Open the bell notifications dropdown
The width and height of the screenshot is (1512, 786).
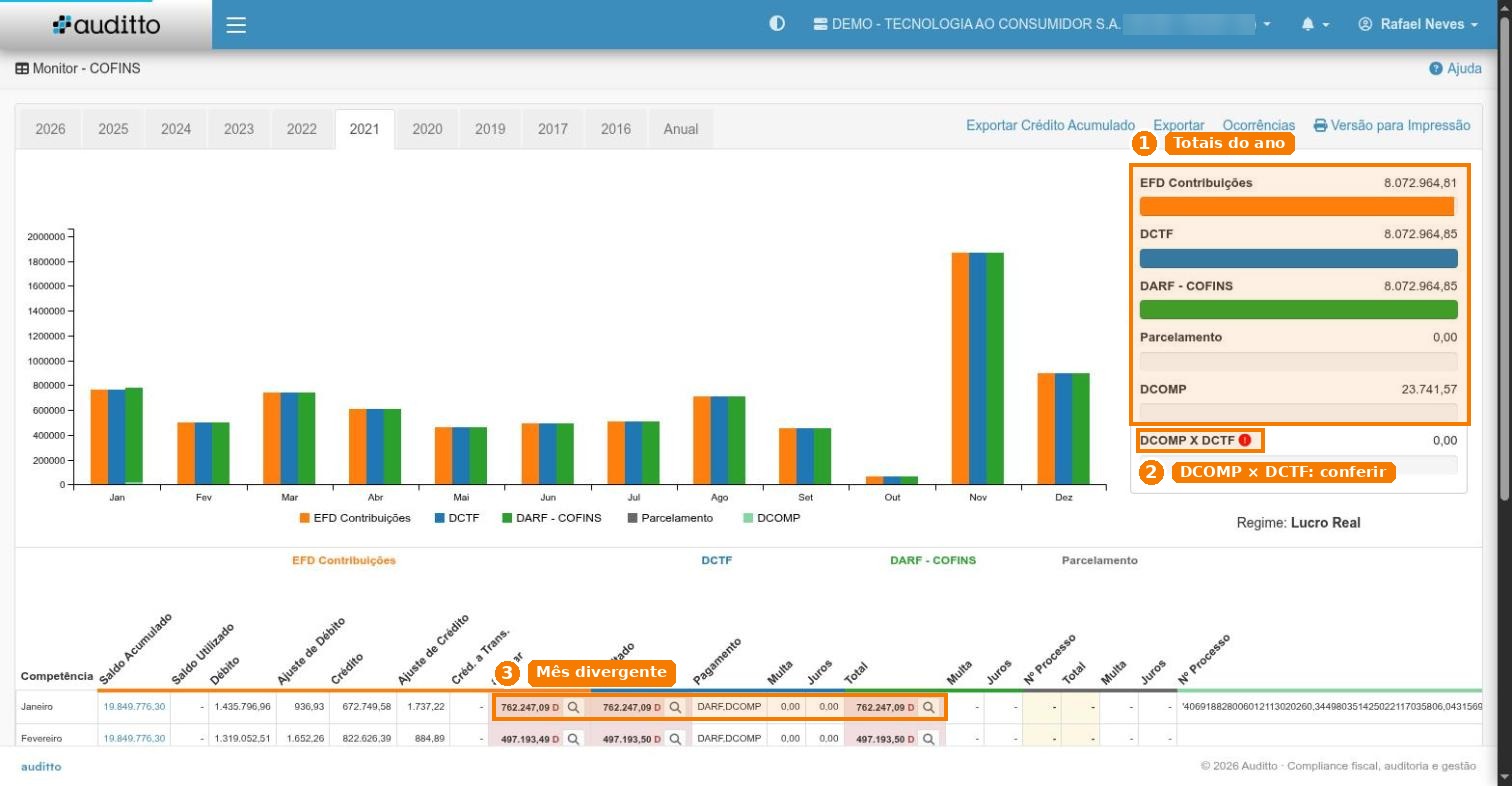click(1315, 24)
